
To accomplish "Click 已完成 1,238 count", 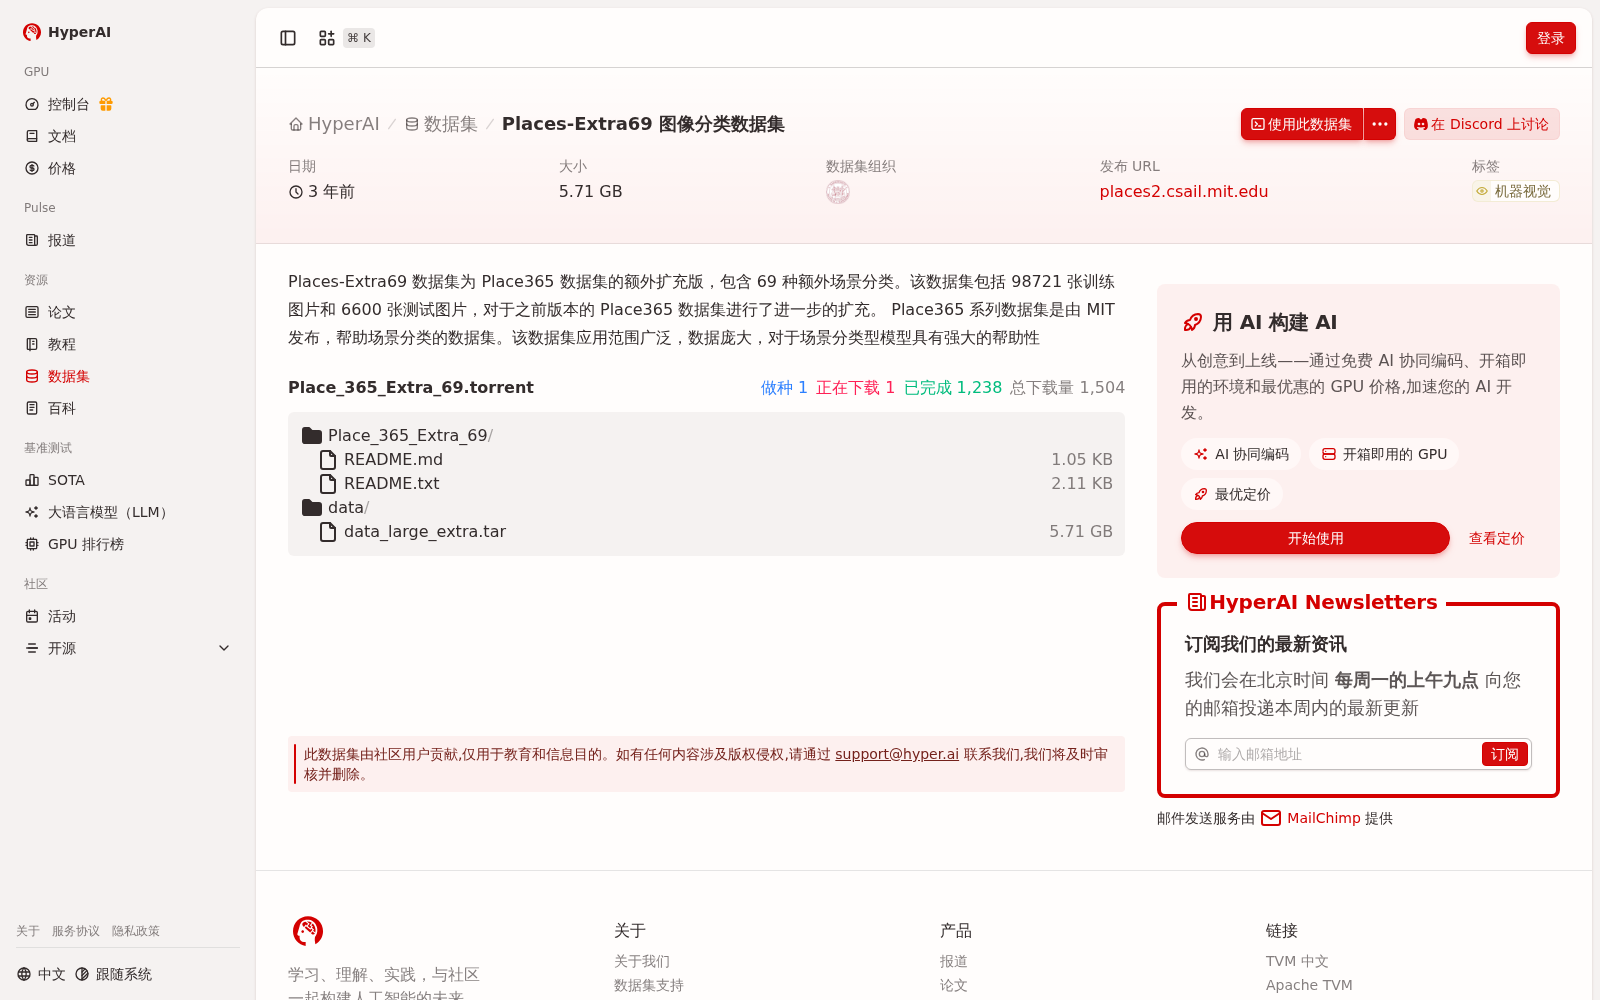I will tap(953, 387).
